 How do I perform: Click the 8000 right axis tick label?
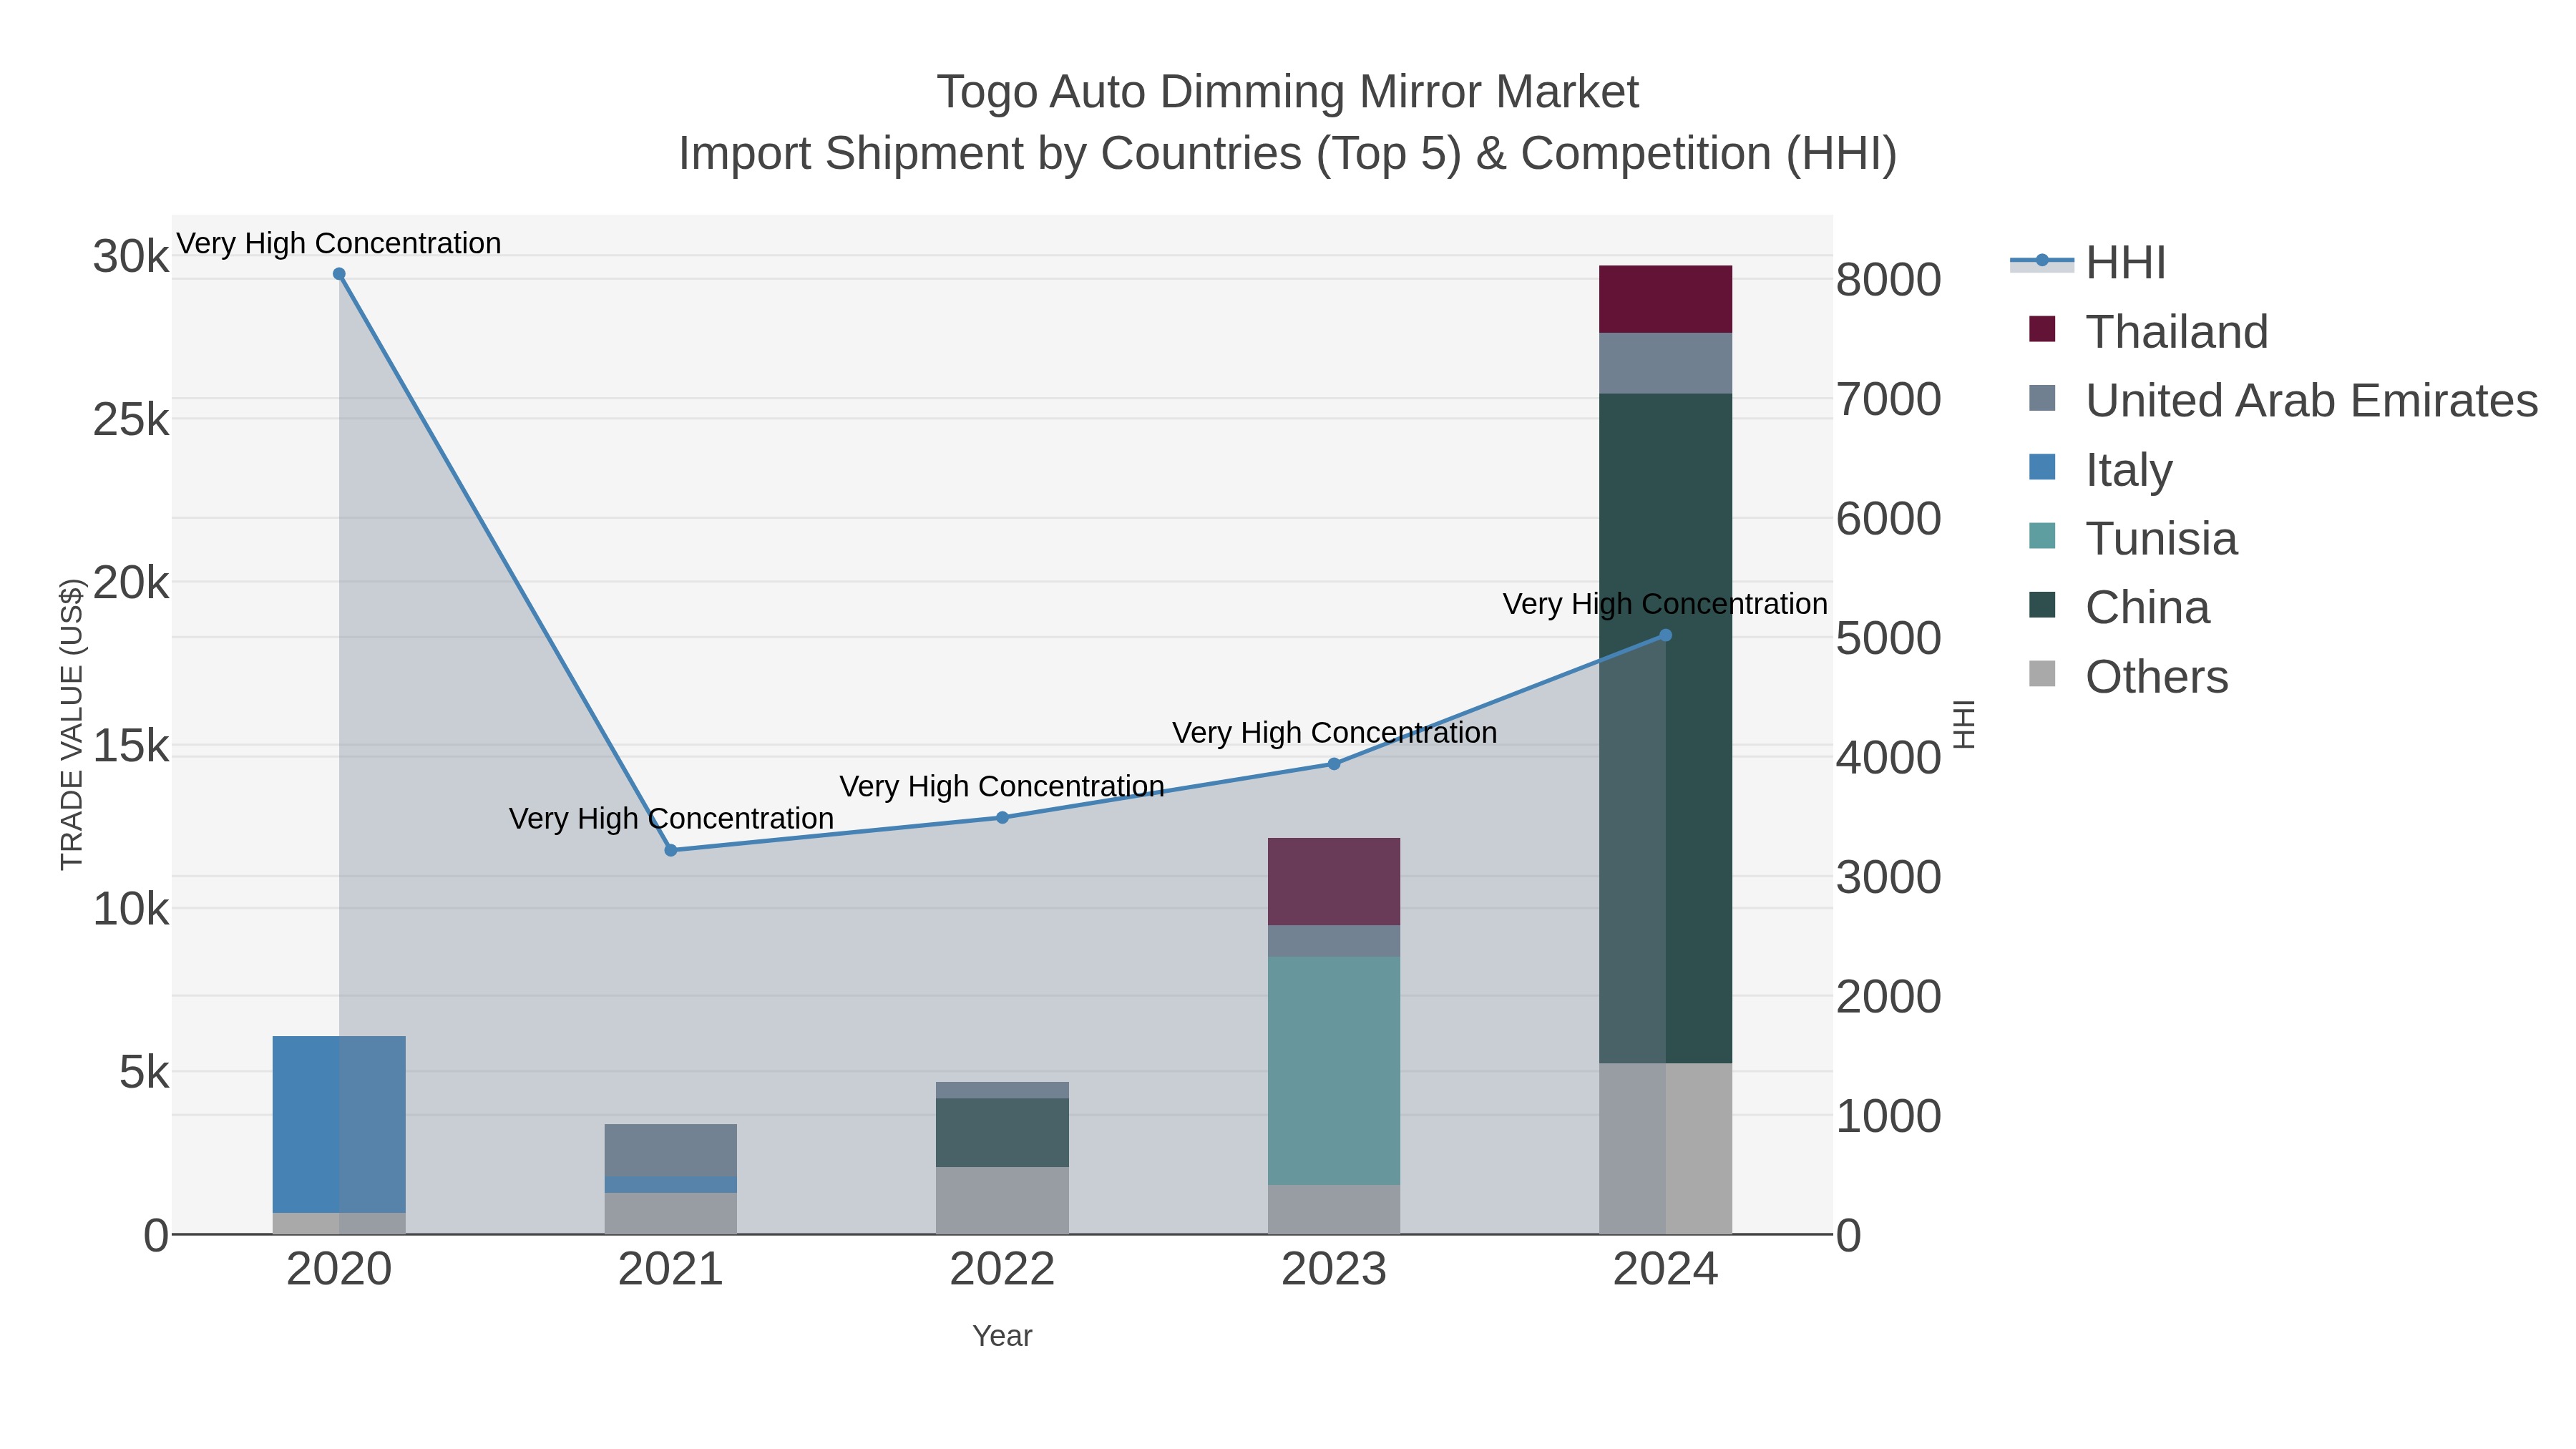coord(1889,279)
